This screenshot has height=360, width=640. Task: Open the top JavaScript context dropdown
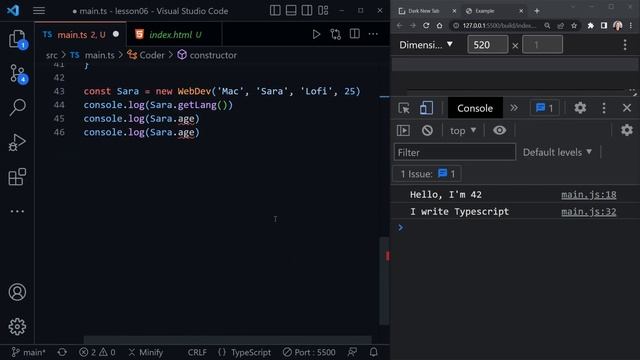pyautogui.click(x=463, y=131)
